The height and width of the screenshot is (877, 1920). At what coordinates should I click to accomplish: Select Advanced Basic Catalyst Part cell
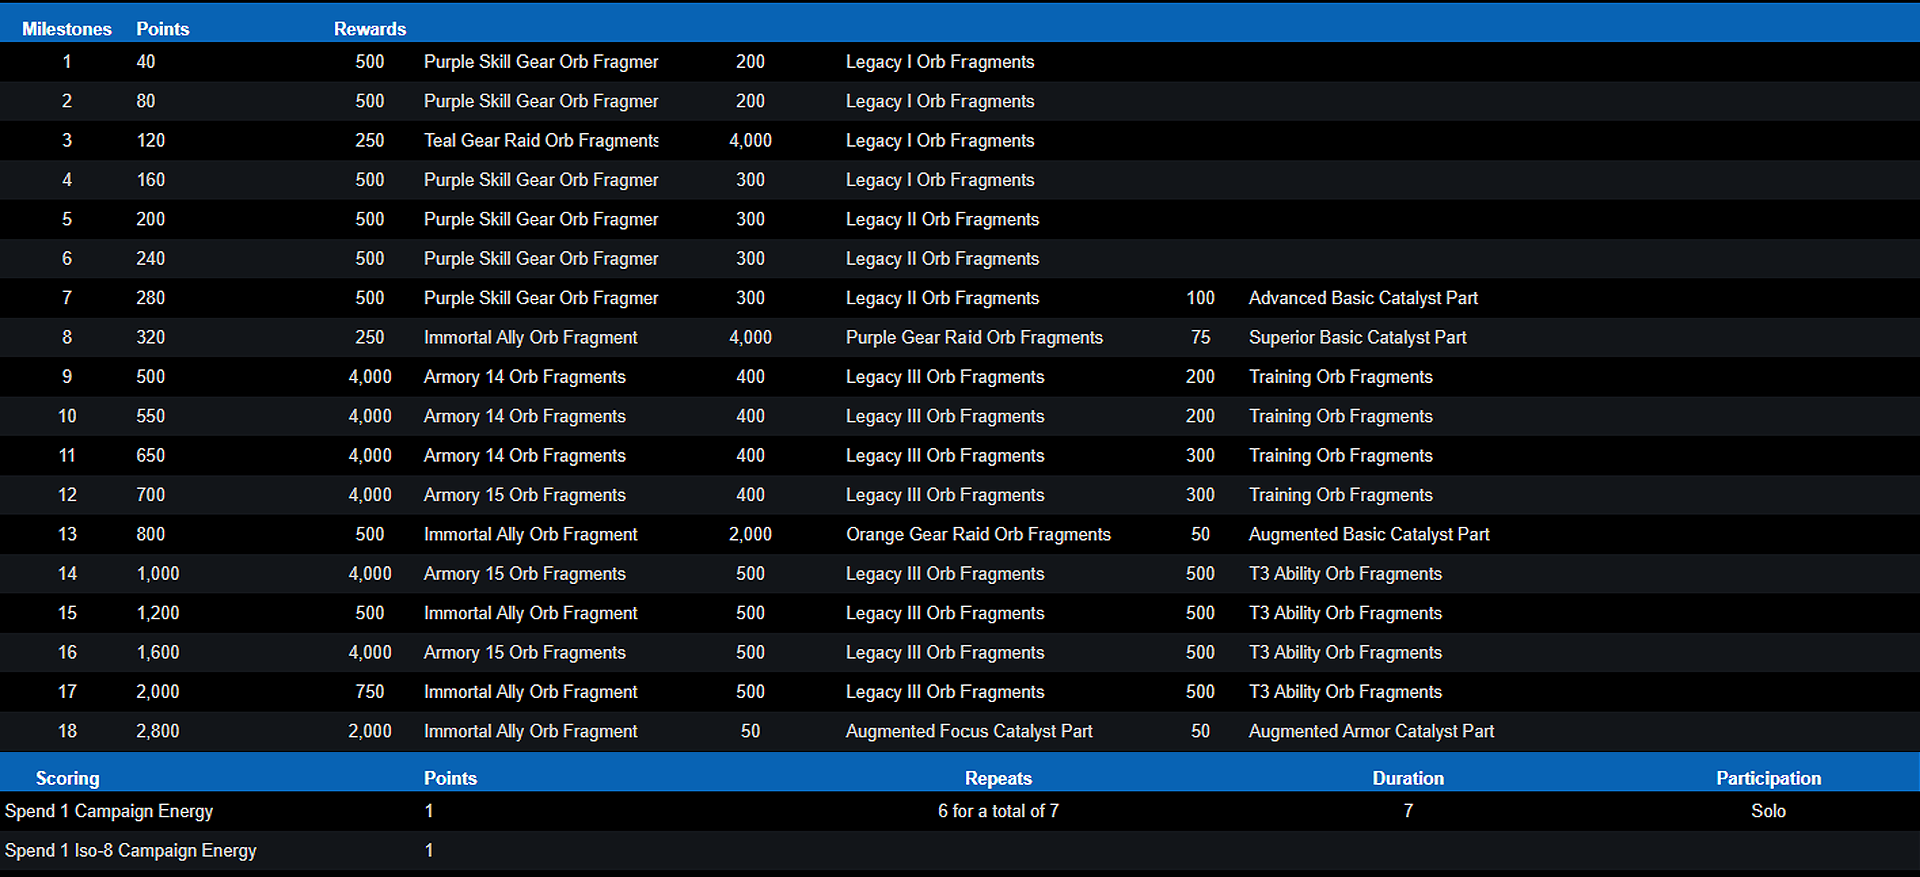[1362, 298]
